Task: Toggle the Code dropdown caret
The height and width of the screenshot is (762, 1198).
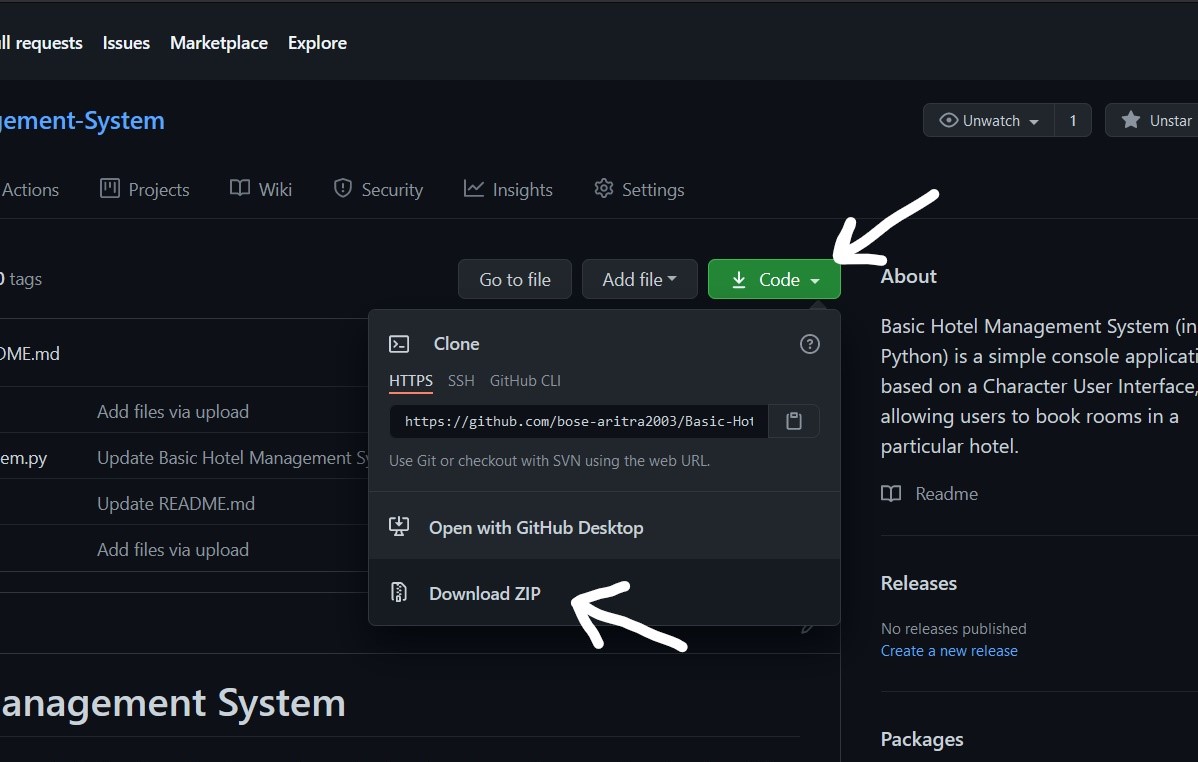Action: [815, 280]
